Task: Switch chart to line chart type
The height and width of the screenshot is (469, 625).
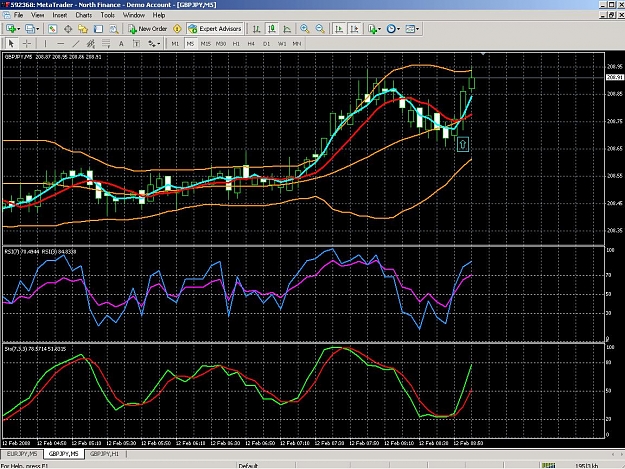Action: (x=287, y=29)
